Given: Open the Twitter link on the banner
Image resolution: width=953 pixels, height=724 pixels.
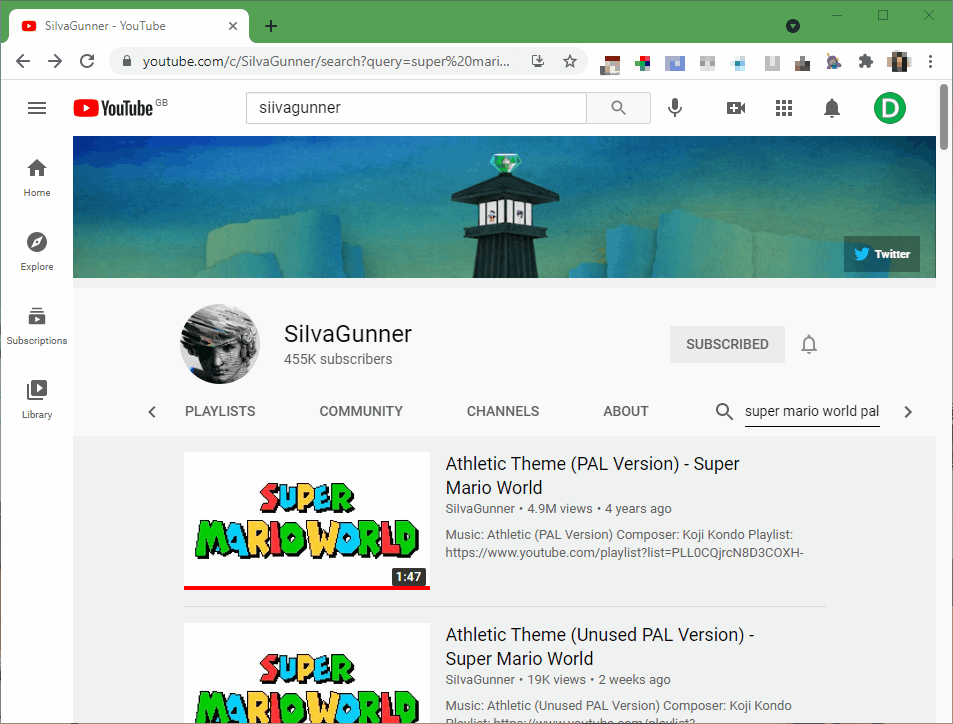Looking at the screenshot, I should click(x=881, y=254).
